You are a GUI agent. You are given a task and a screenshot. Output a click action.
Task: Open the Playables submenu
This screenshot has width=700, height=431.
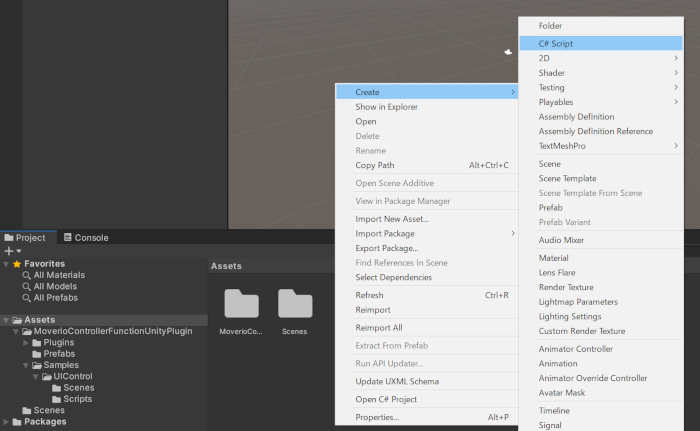coord(601,102)
